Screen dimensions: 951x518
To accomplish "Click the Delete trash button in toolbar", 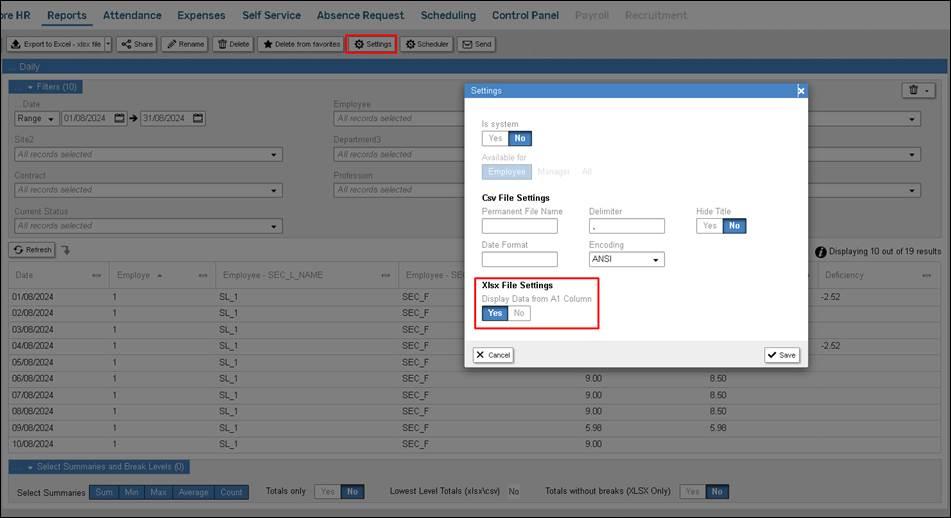I will tap(233, 44).
